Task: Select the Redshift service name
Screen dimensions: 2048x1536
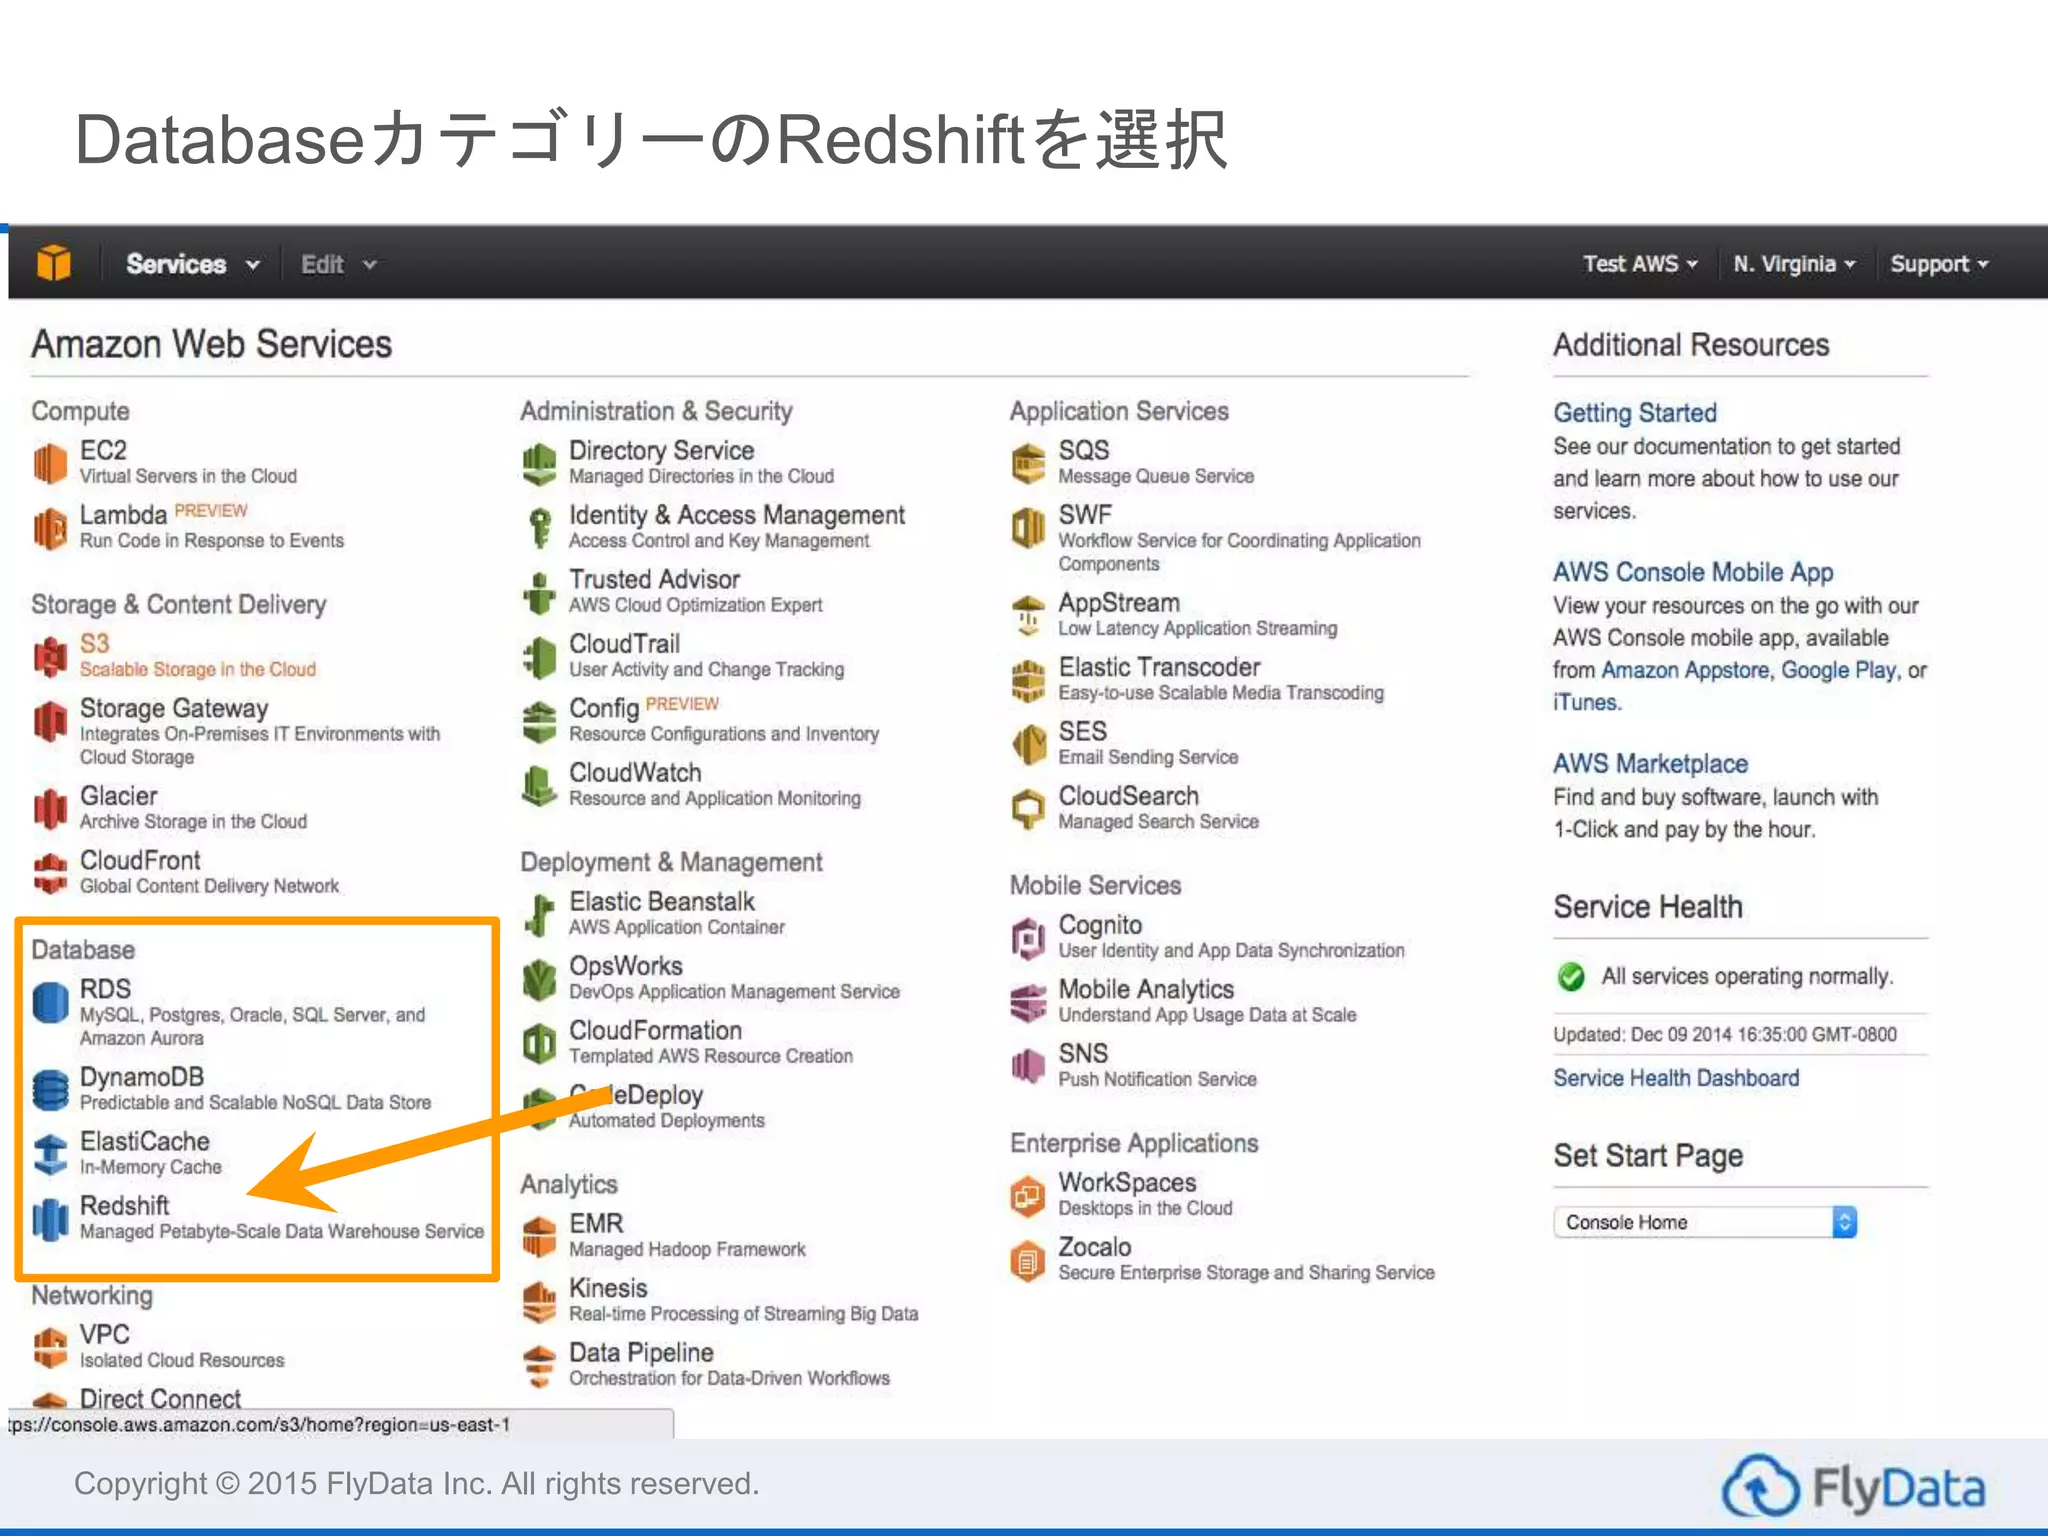Action: [x=125, y=1205]
